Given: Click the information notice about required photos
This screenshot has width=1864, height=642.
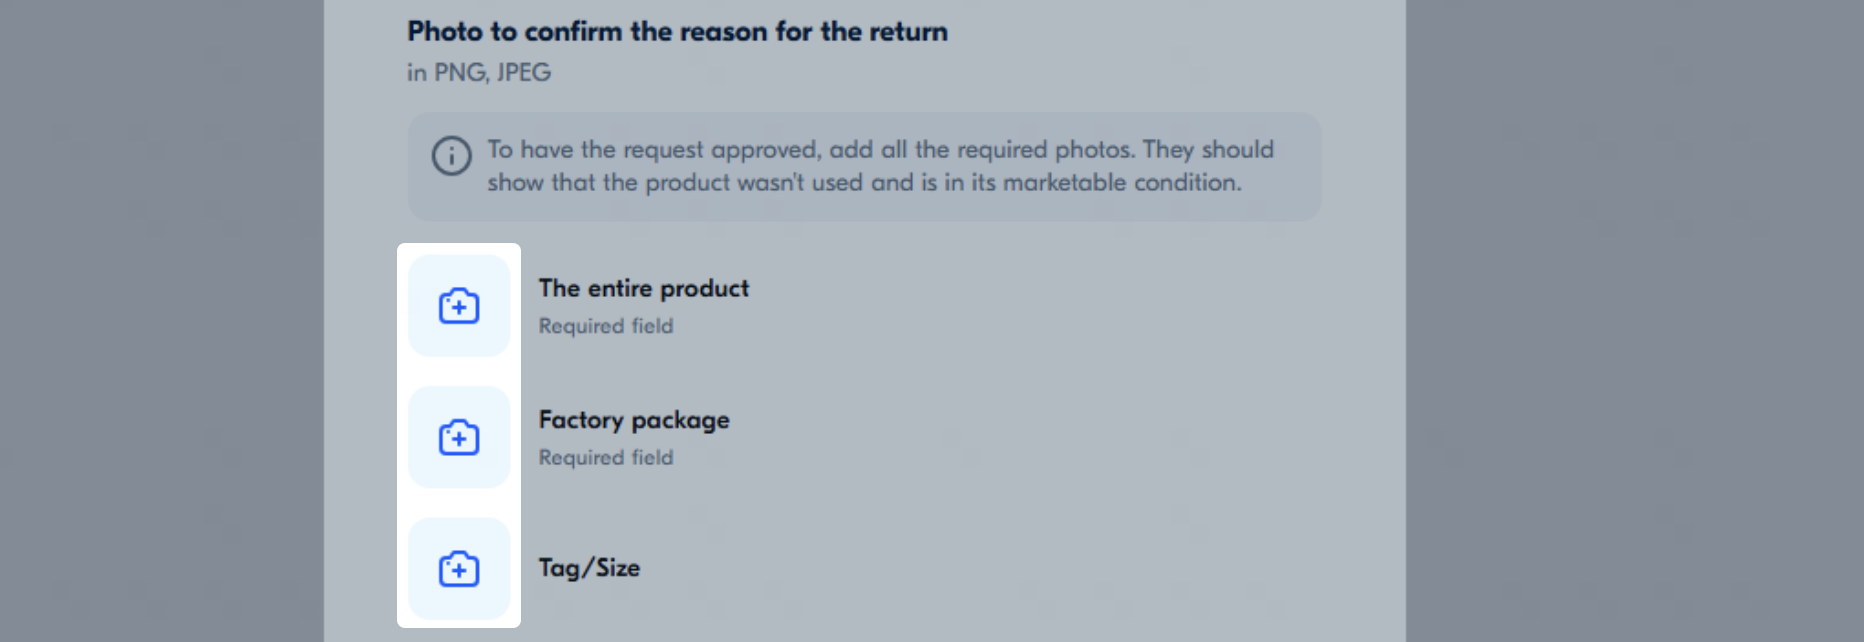Looking at the screenshot, I should [863, 166].
